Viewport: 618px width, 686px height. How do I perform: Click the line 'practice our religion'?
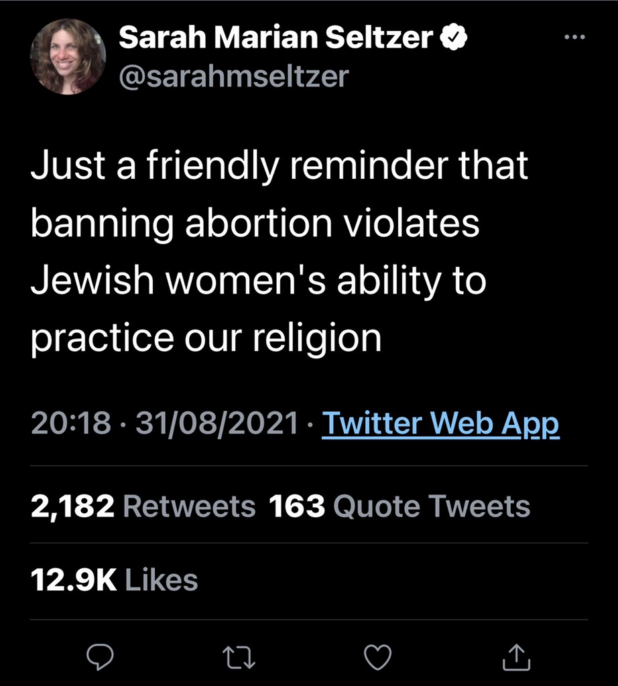click(206, 338)
